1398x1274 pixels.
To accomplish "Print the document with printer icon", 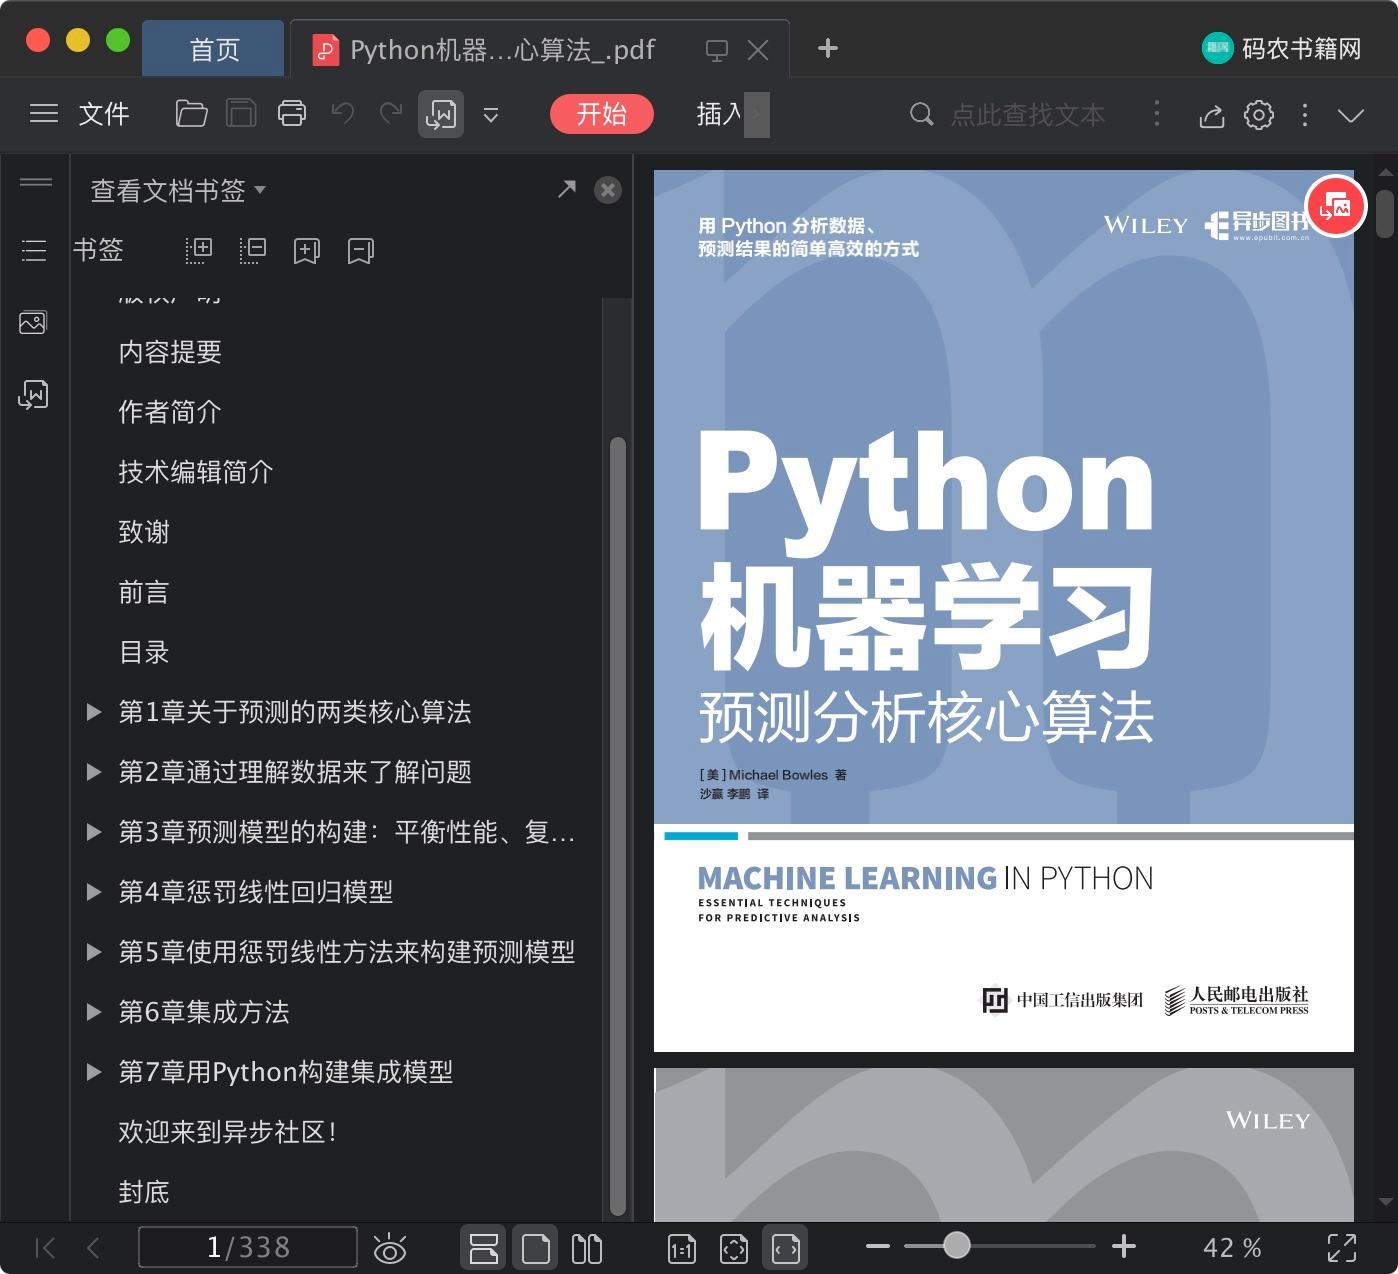I will point(292,114).
